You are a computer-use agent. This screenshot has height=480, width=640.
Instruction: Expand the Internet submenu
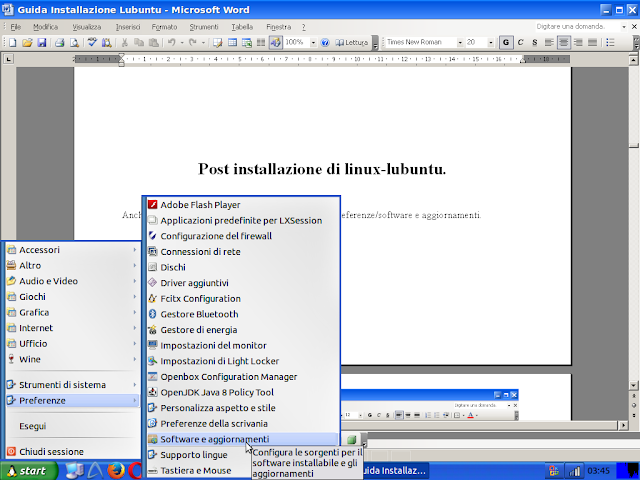(x=73, y=328)
